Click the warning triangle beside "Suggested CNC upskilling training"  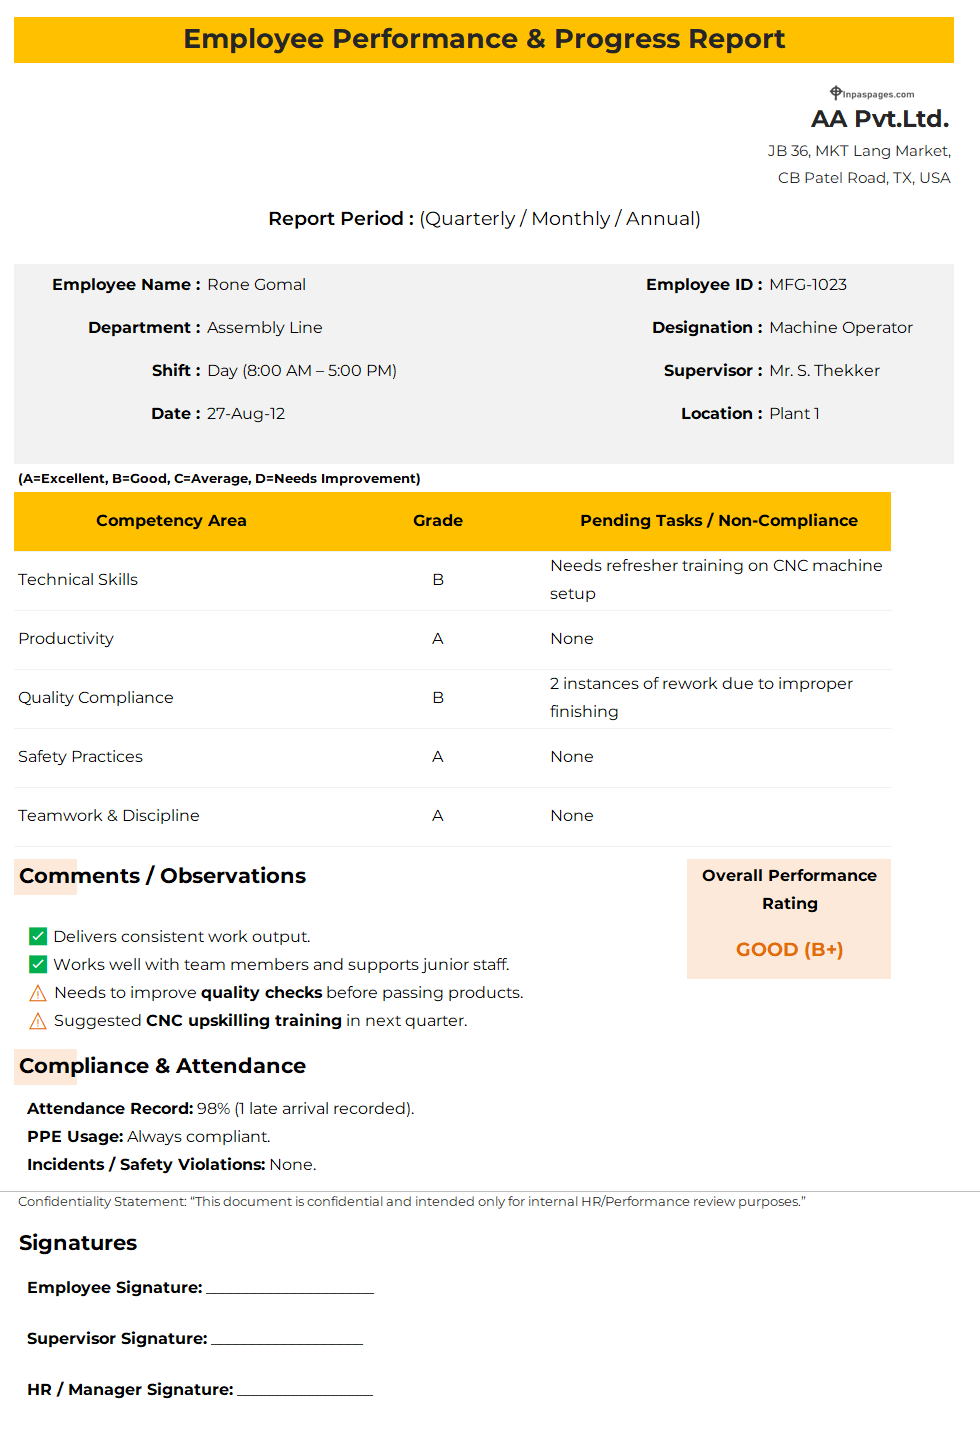tap(38, 1021)
